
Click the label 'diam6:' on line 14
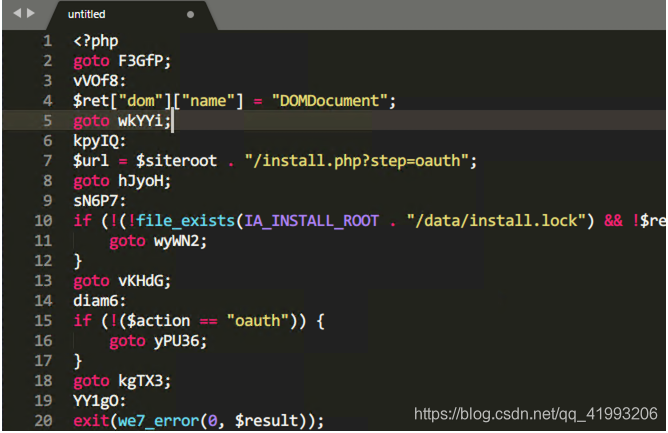[100, 301]
